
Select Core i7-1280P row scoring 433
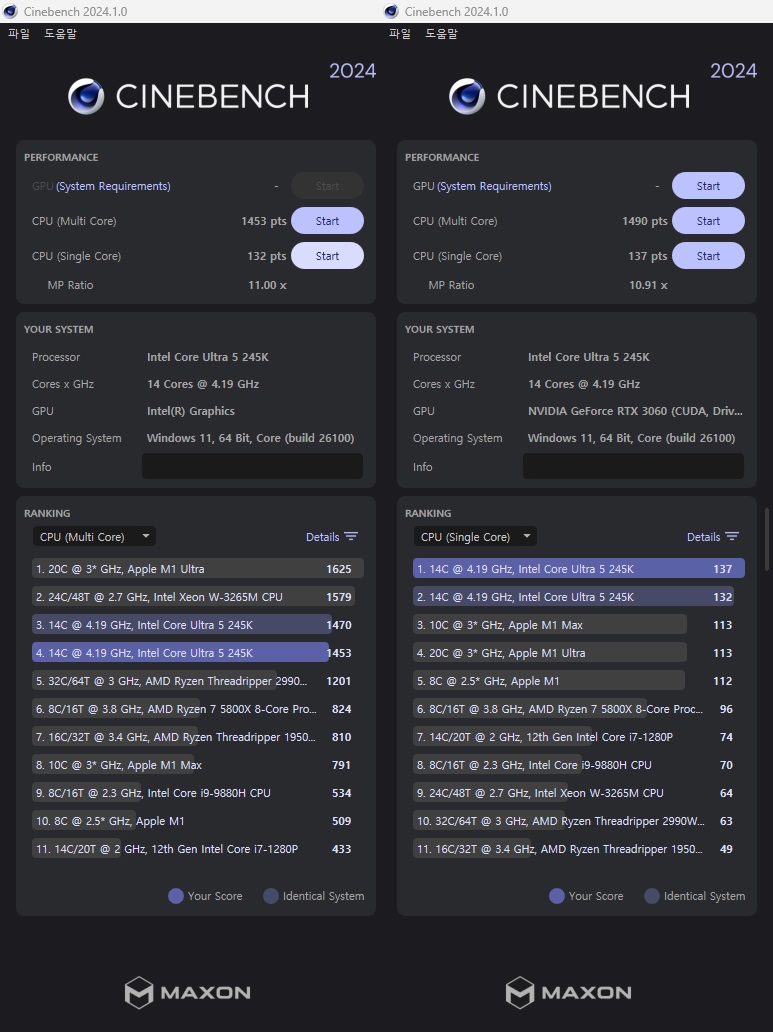pyautogui.click(x=198, y=849)
